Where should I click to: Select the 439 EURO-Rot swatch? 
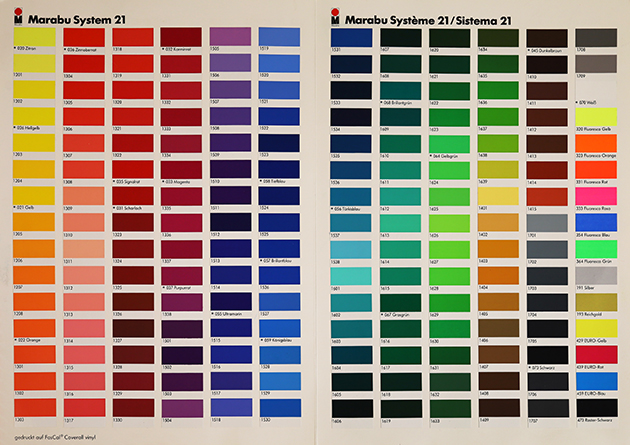tap(597, 355)
